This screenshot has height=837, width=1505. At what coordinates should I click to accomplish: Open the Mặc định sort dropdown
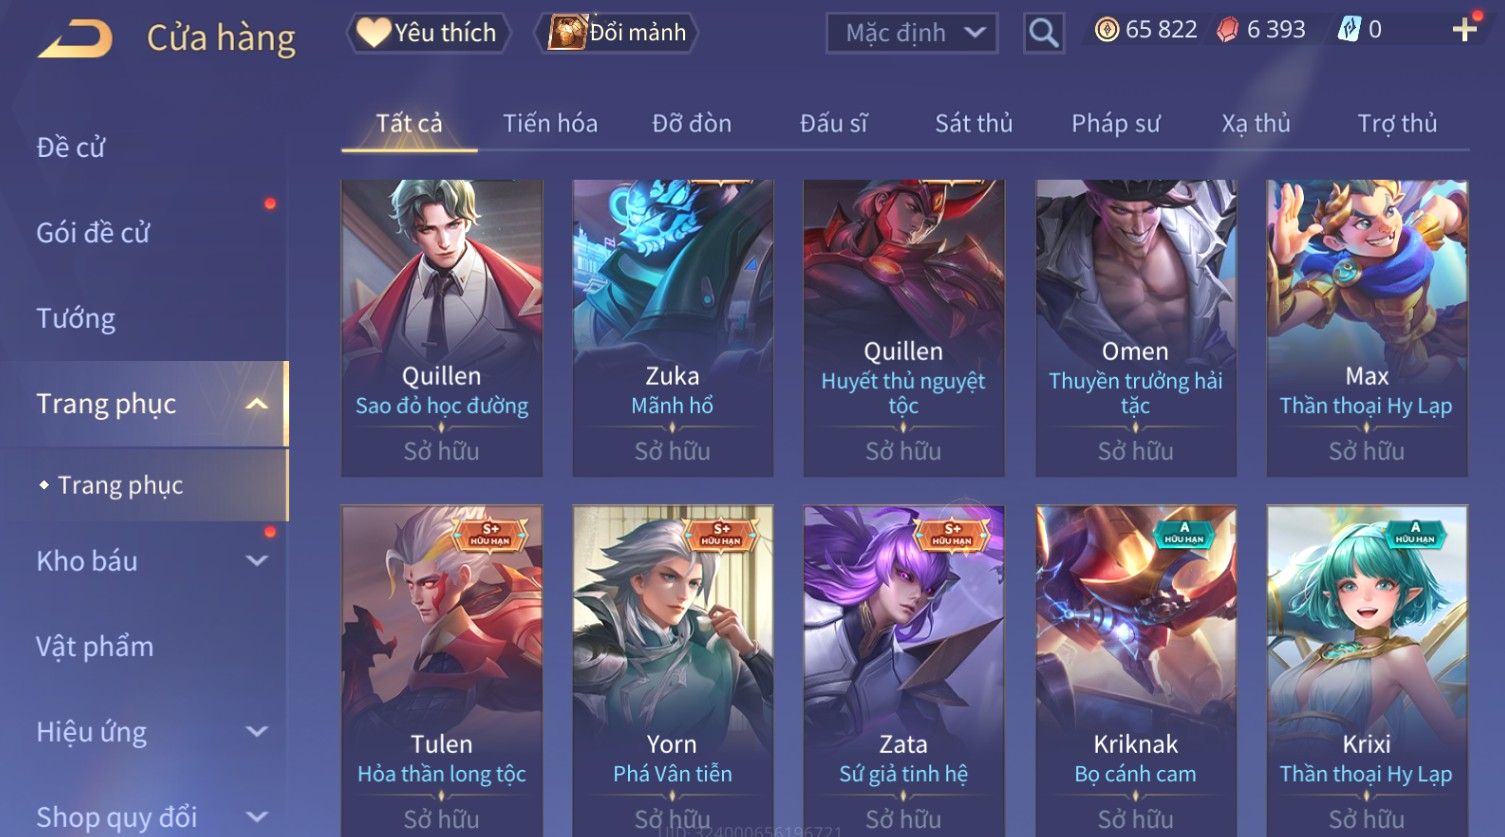(x=912, y=33)
